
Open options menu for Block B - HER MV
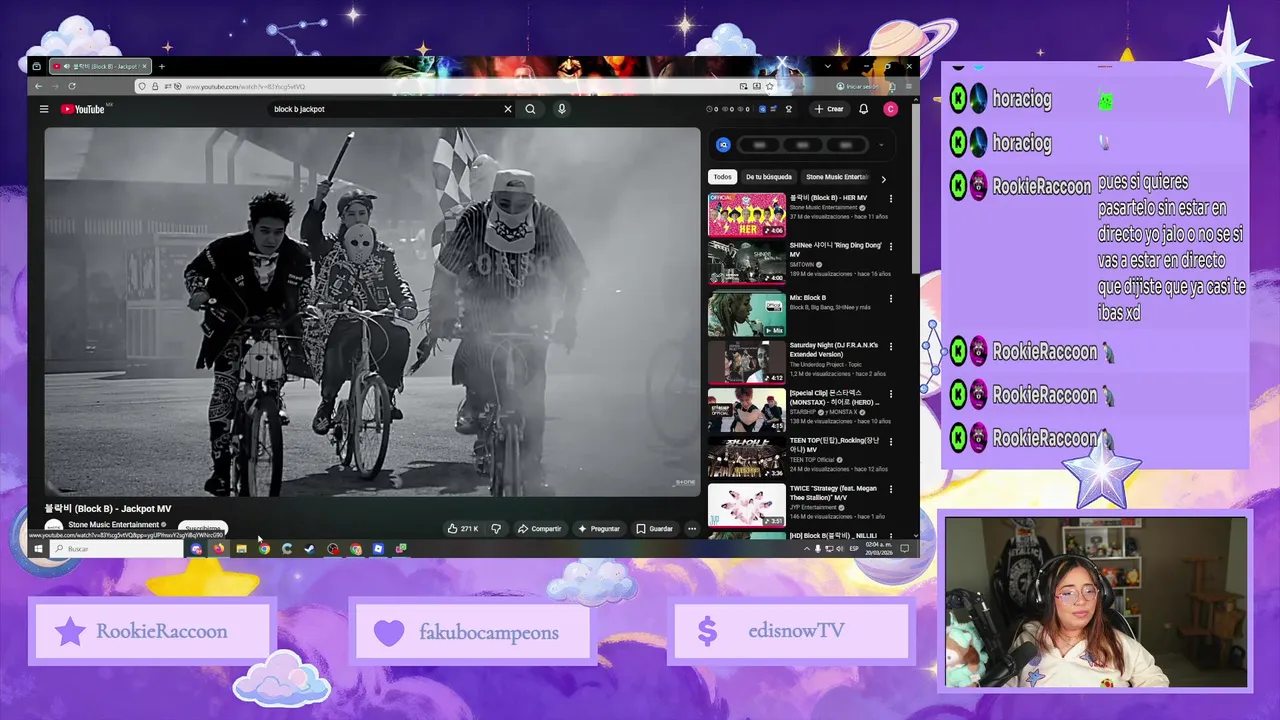point(891,199)
